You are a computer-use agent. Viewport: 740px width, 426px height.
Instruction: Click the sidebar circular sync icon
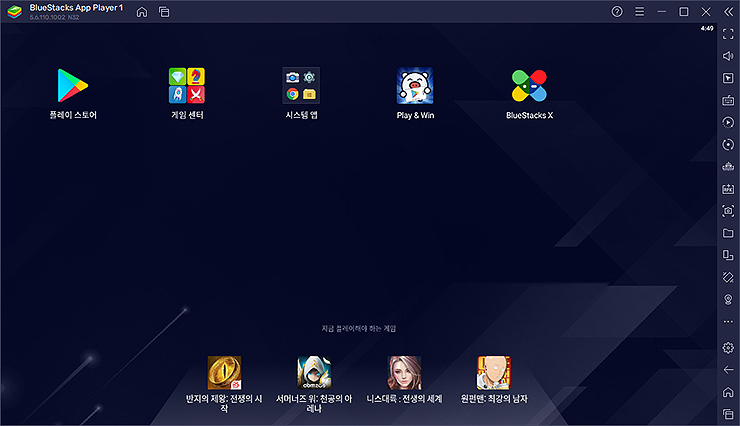728,144
